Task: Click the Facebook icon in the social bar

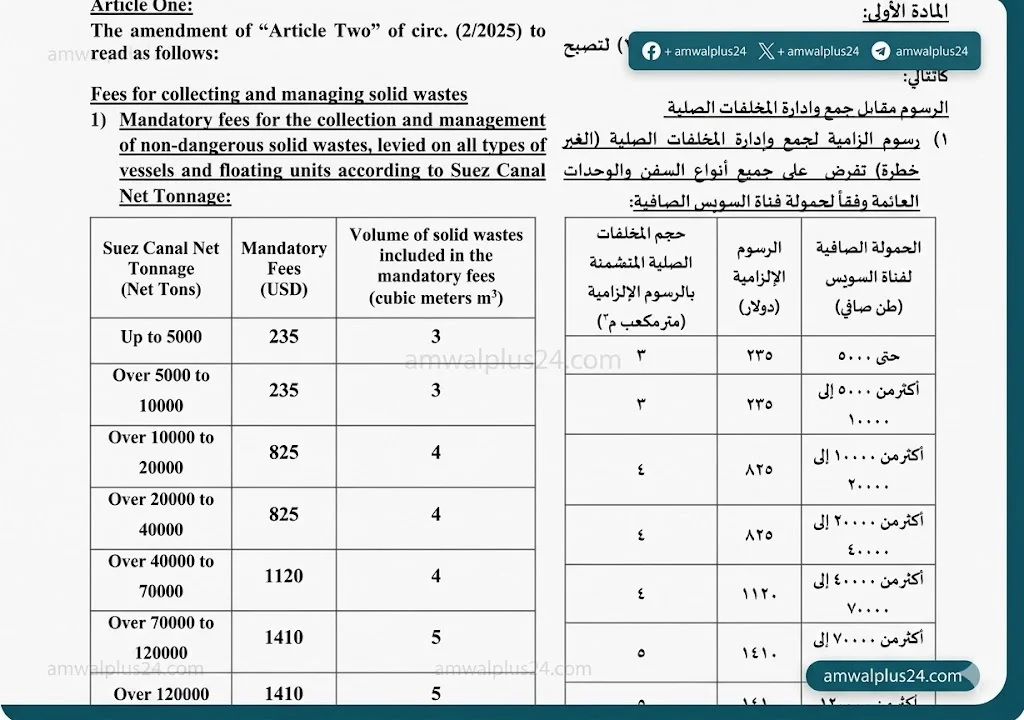Action: click(x=651, y=51)
